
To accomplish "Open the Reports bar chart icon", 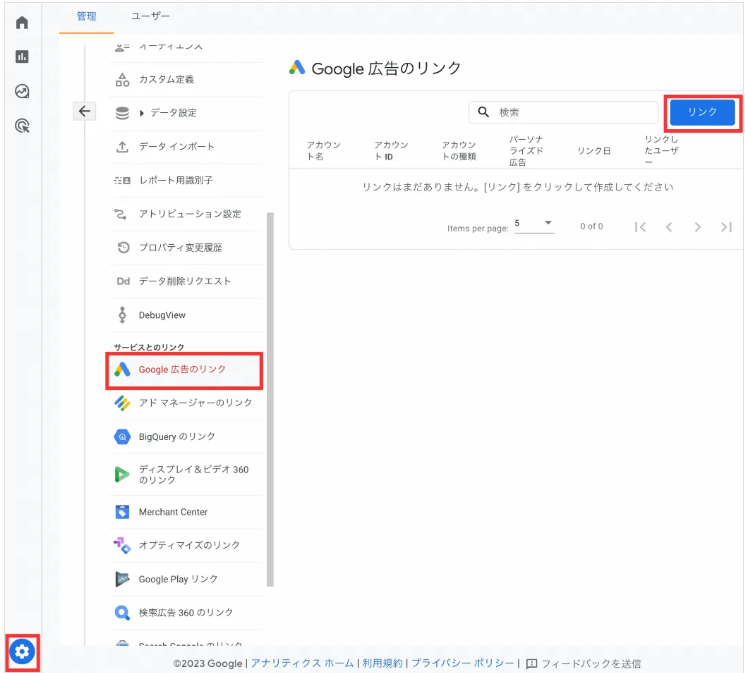I will (22, 57).
